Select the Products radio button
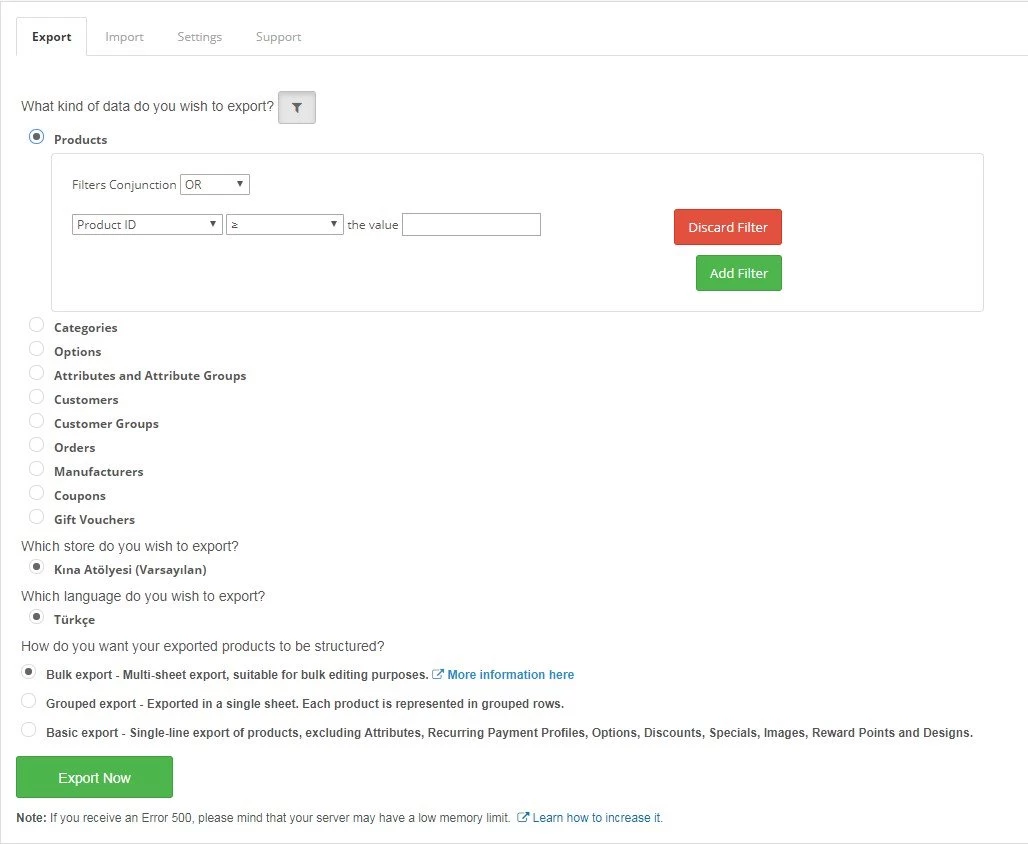The height and width of the screenshot is (844, 1028). (x=36, y=136)
